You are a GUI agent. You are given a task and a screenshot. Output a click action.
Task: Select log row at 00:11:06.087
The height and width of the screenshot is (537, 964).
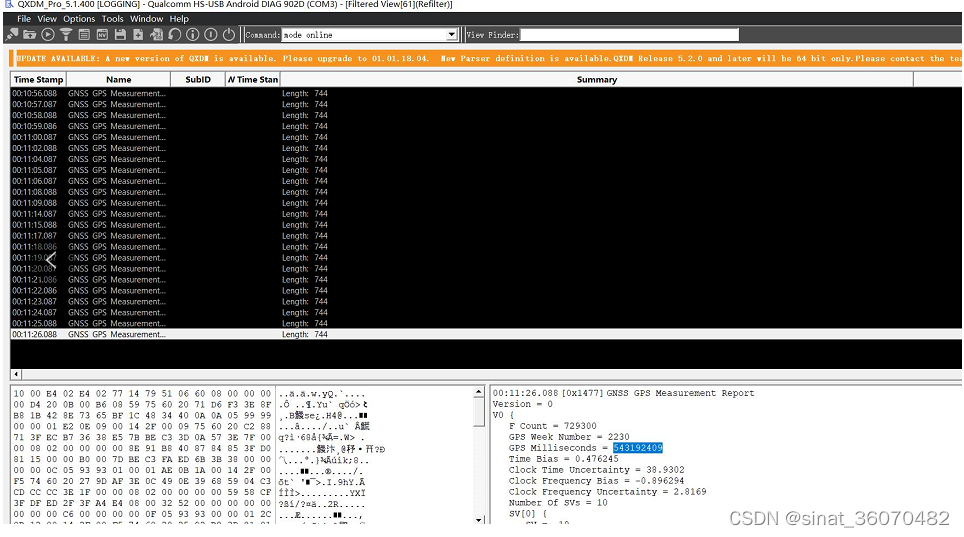(x=486, y=181)
